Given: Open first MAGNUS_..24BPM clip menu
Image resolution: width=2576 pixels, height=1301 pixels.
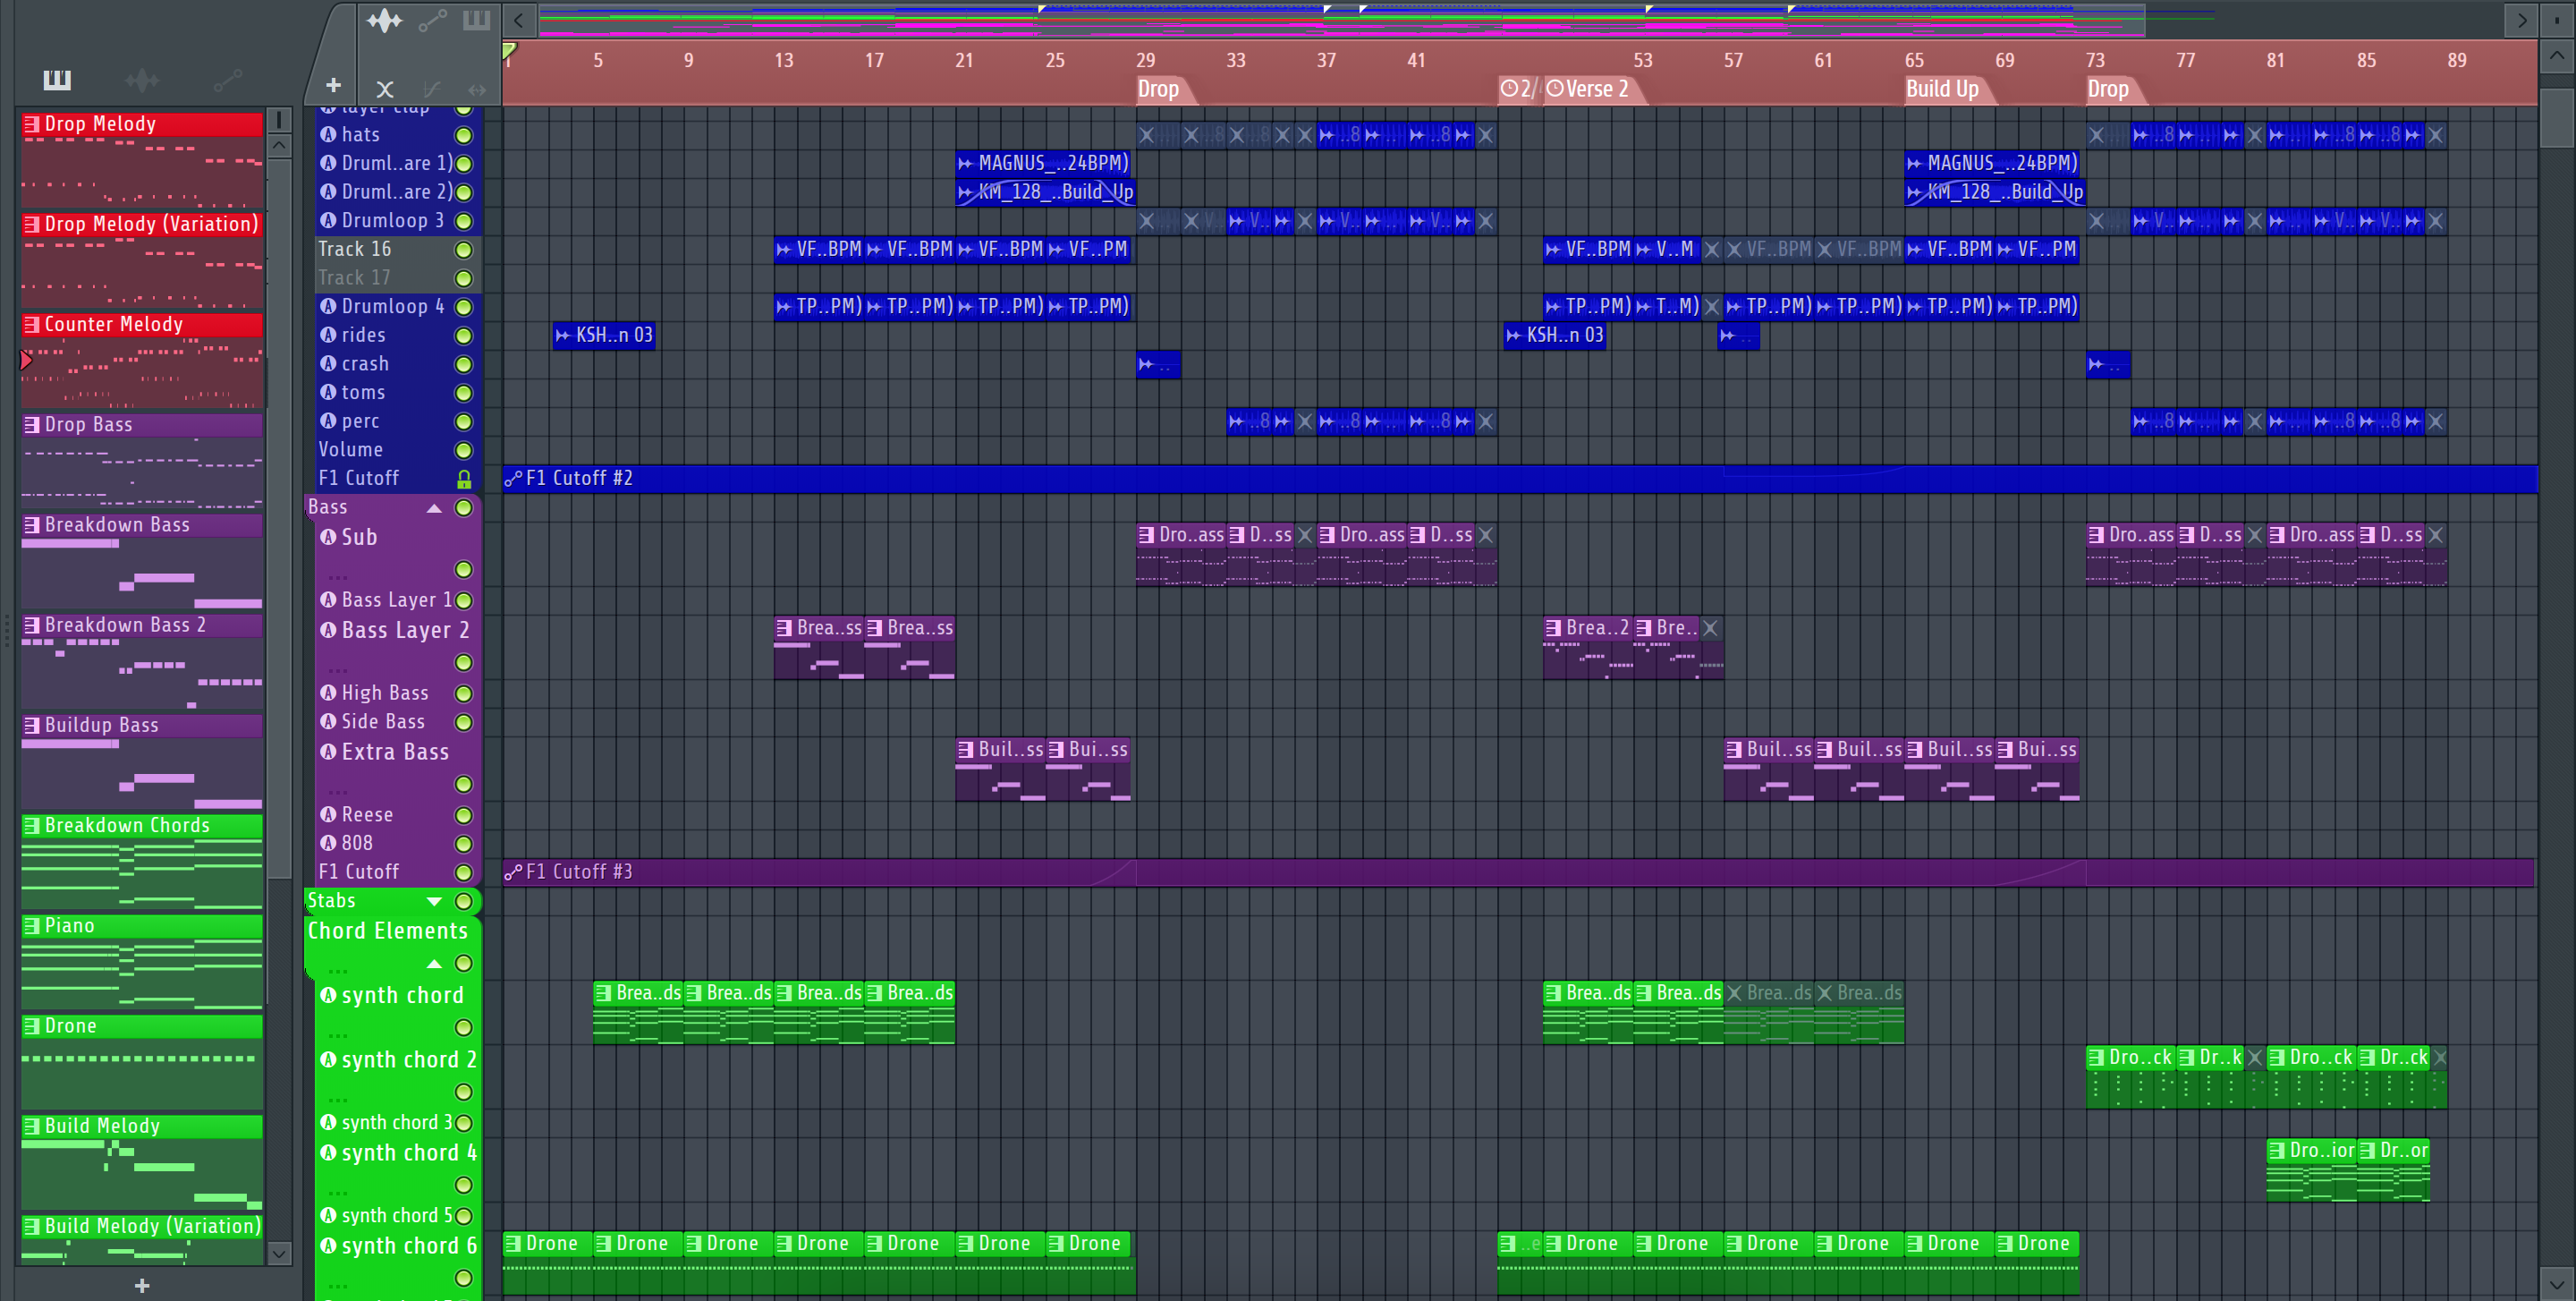Looking at the screenshot, I should pyautogui.click(x=965, y=163).
